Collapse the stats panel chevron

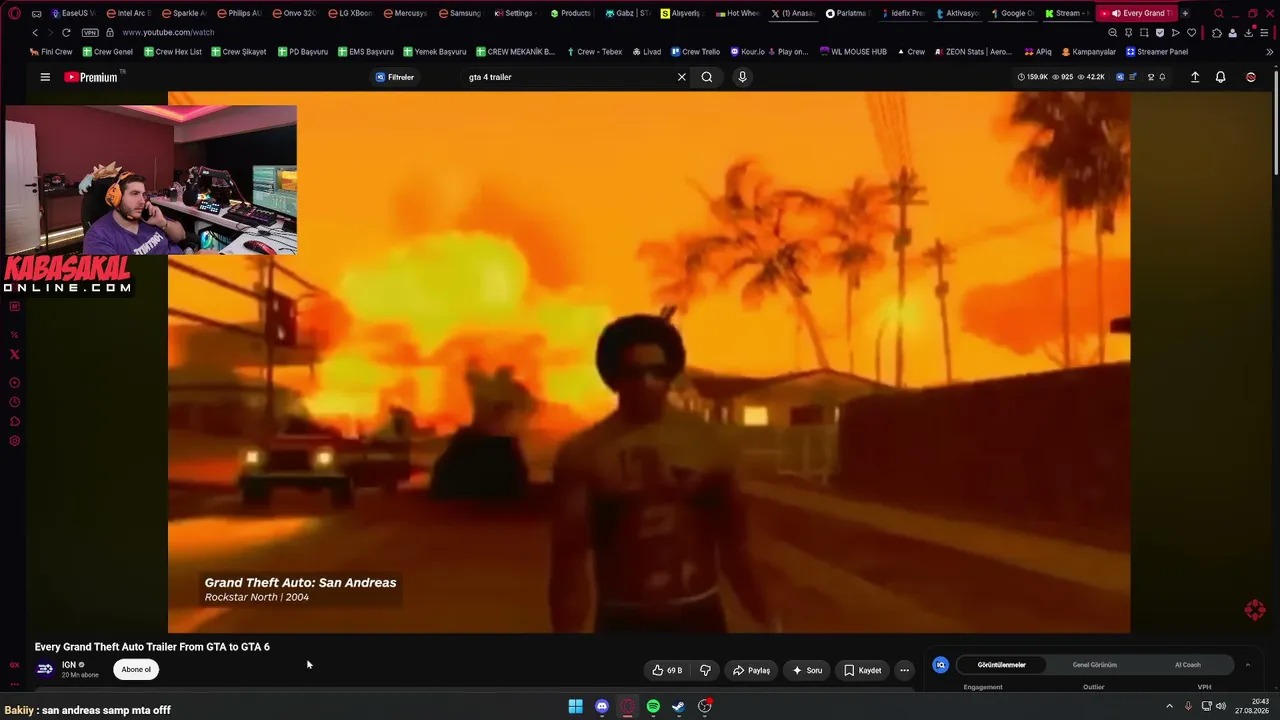pyautogui.click(x=1248, y=665)
